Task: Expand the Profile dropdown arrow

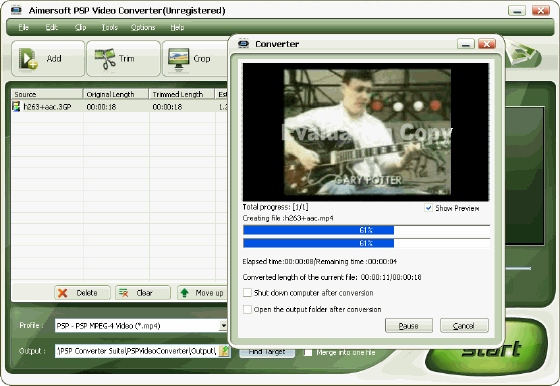Action: (223, 325)
